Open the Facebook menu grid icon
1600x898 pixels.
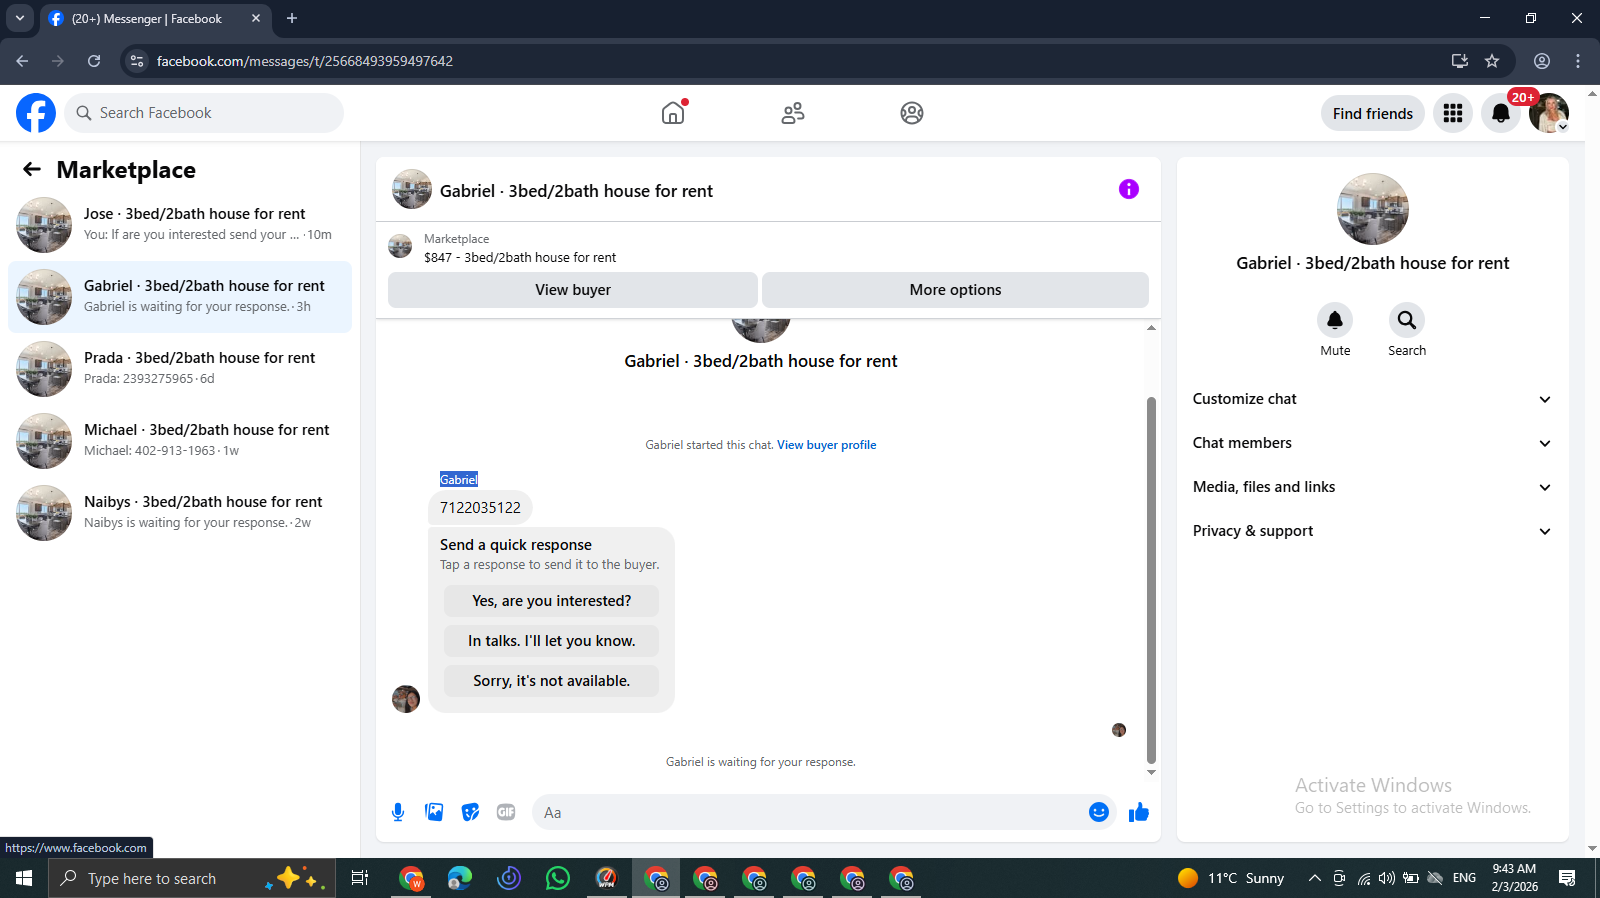tap(1453, 113)
